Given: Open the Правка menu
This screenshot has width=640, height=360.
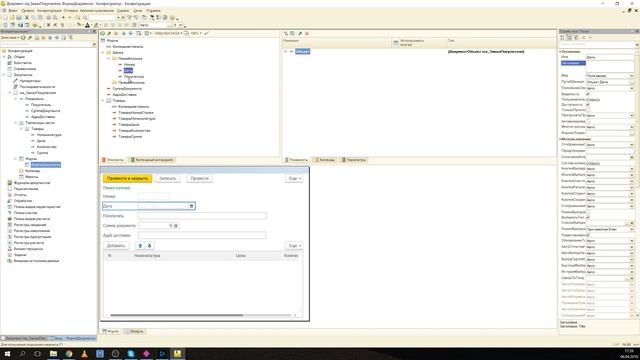Looking at the screenshot, I should [x=28, y=11].
